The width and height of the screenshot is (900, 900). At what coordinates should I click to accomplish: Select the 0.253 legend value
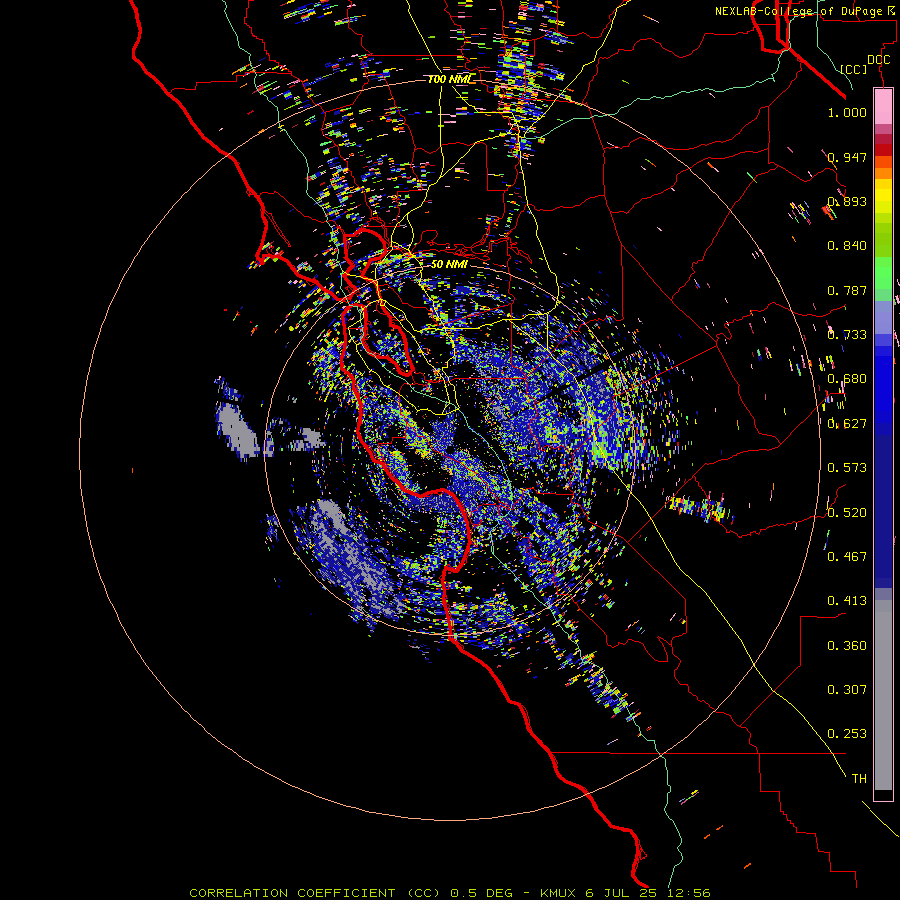coord(847,734)
